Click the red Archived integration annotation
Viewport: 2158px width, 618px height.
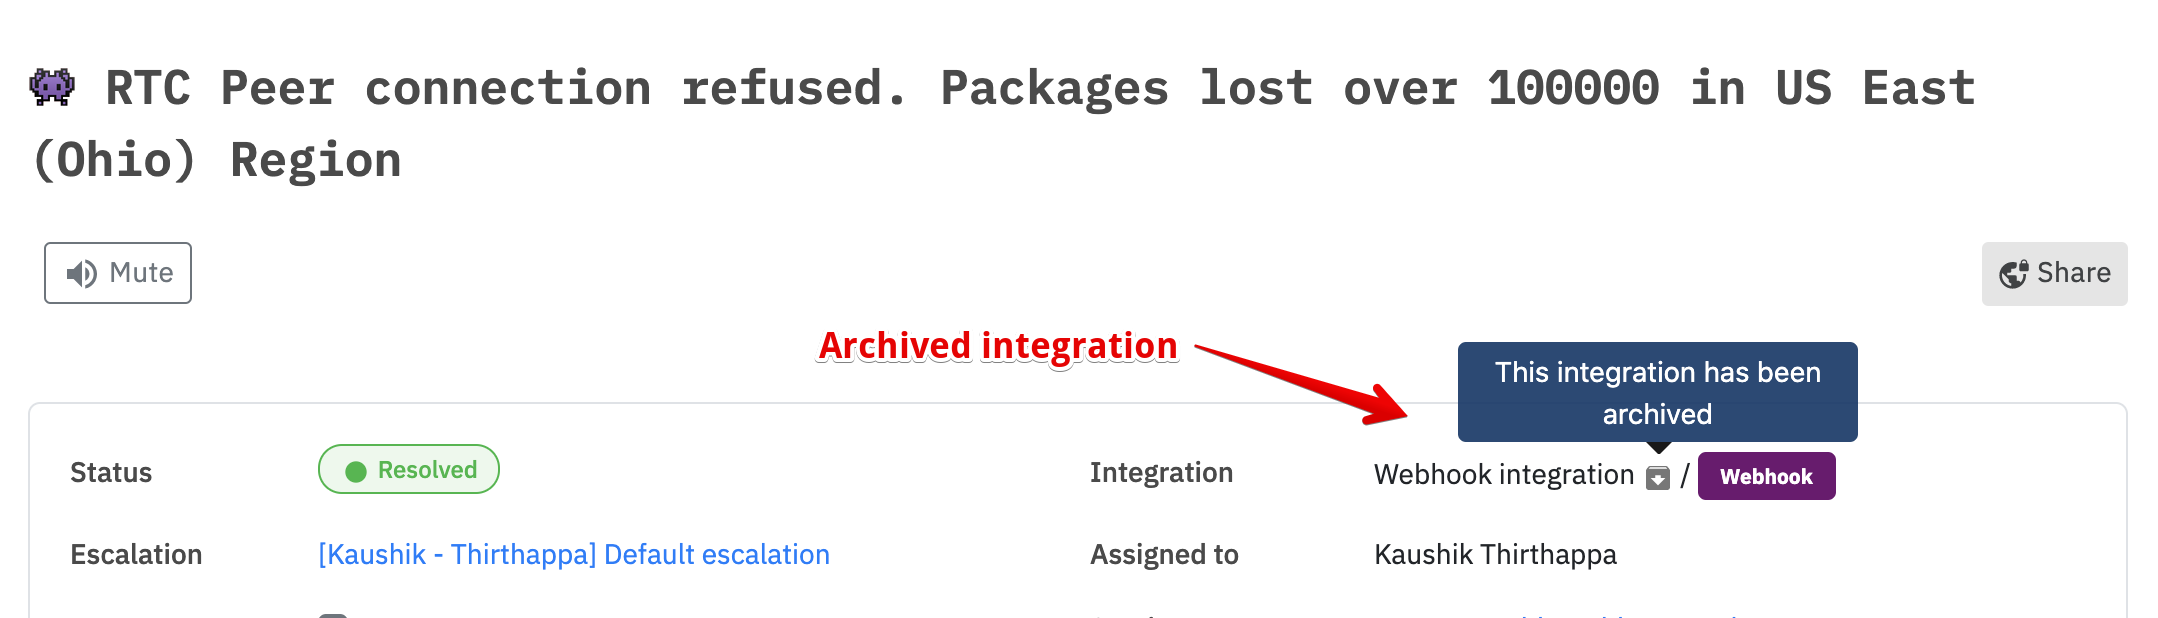(998, 346)
